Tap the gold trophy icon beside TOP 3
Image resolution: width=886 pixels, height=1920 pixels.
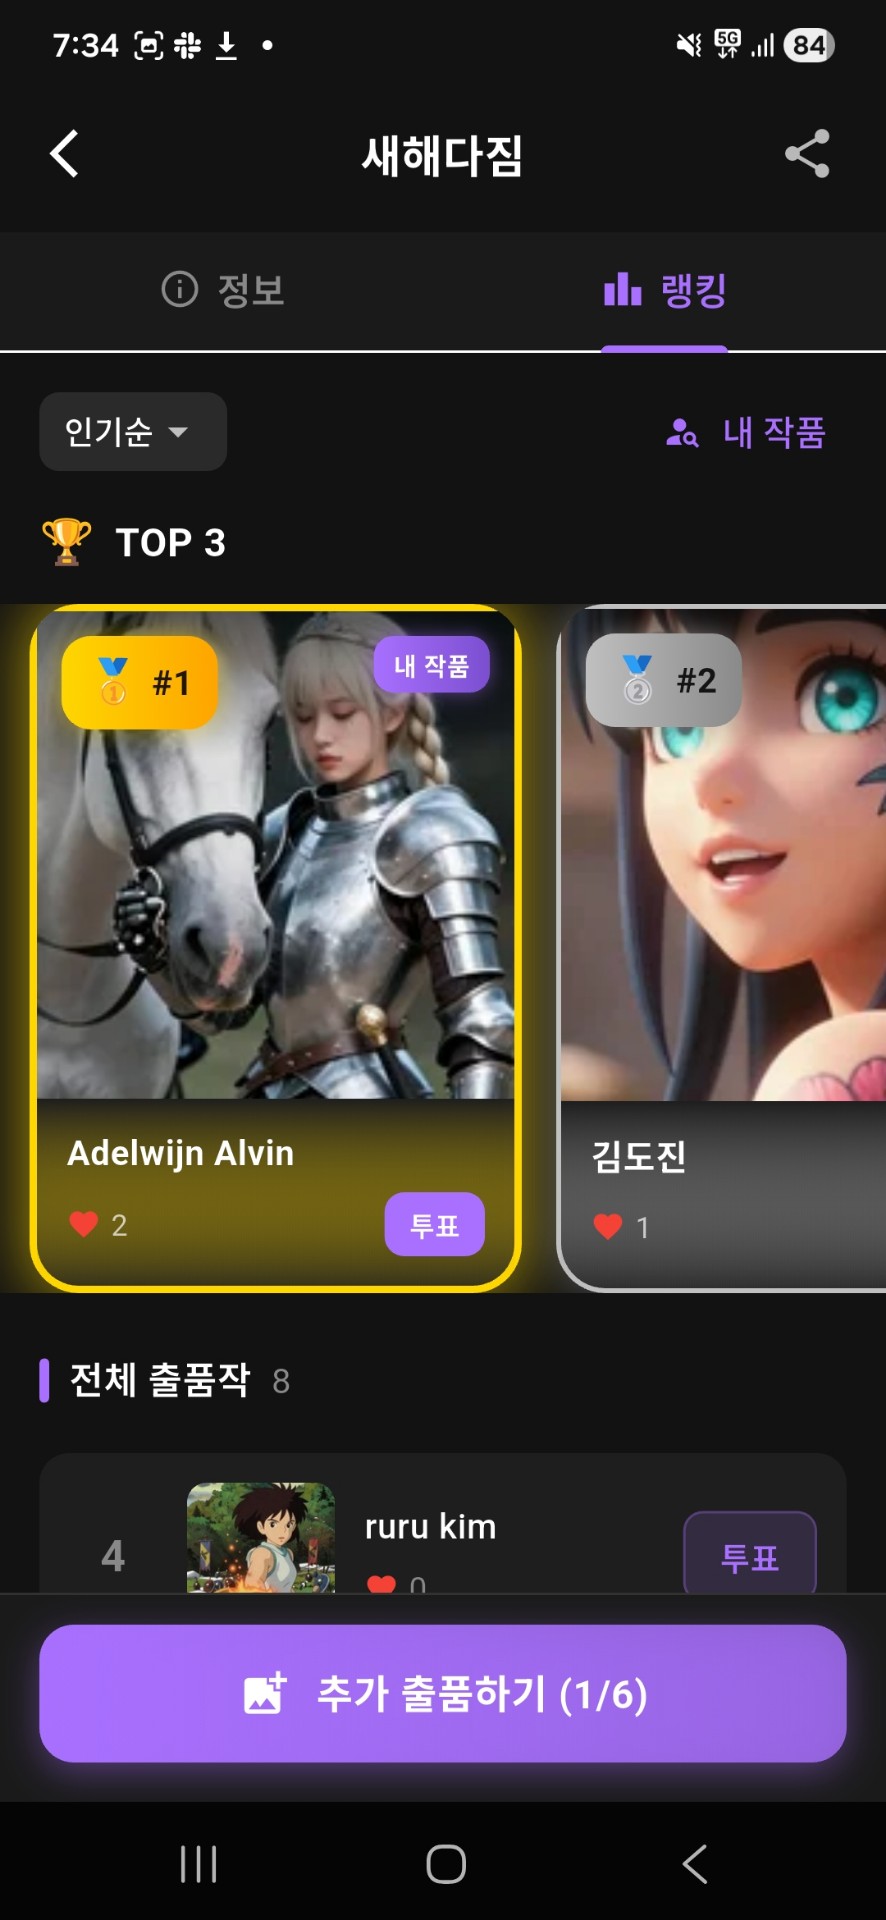(x=67, y=542)
